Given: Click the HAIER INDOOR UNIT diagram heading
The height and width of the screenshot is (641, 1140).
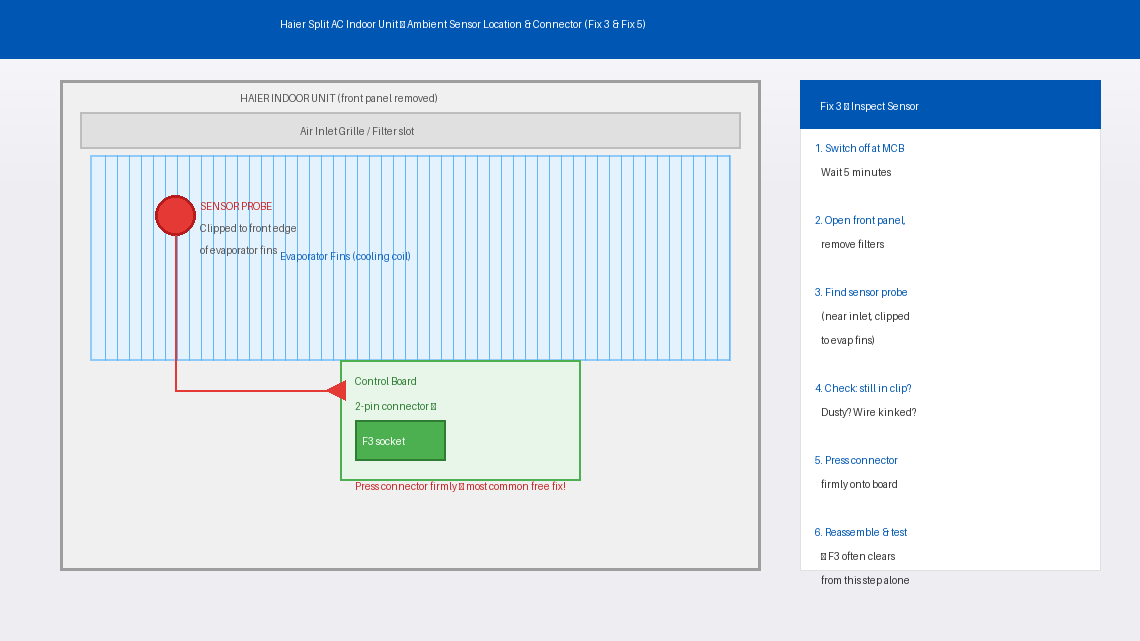Looking at the screenshot, I should tap(338, 98).
